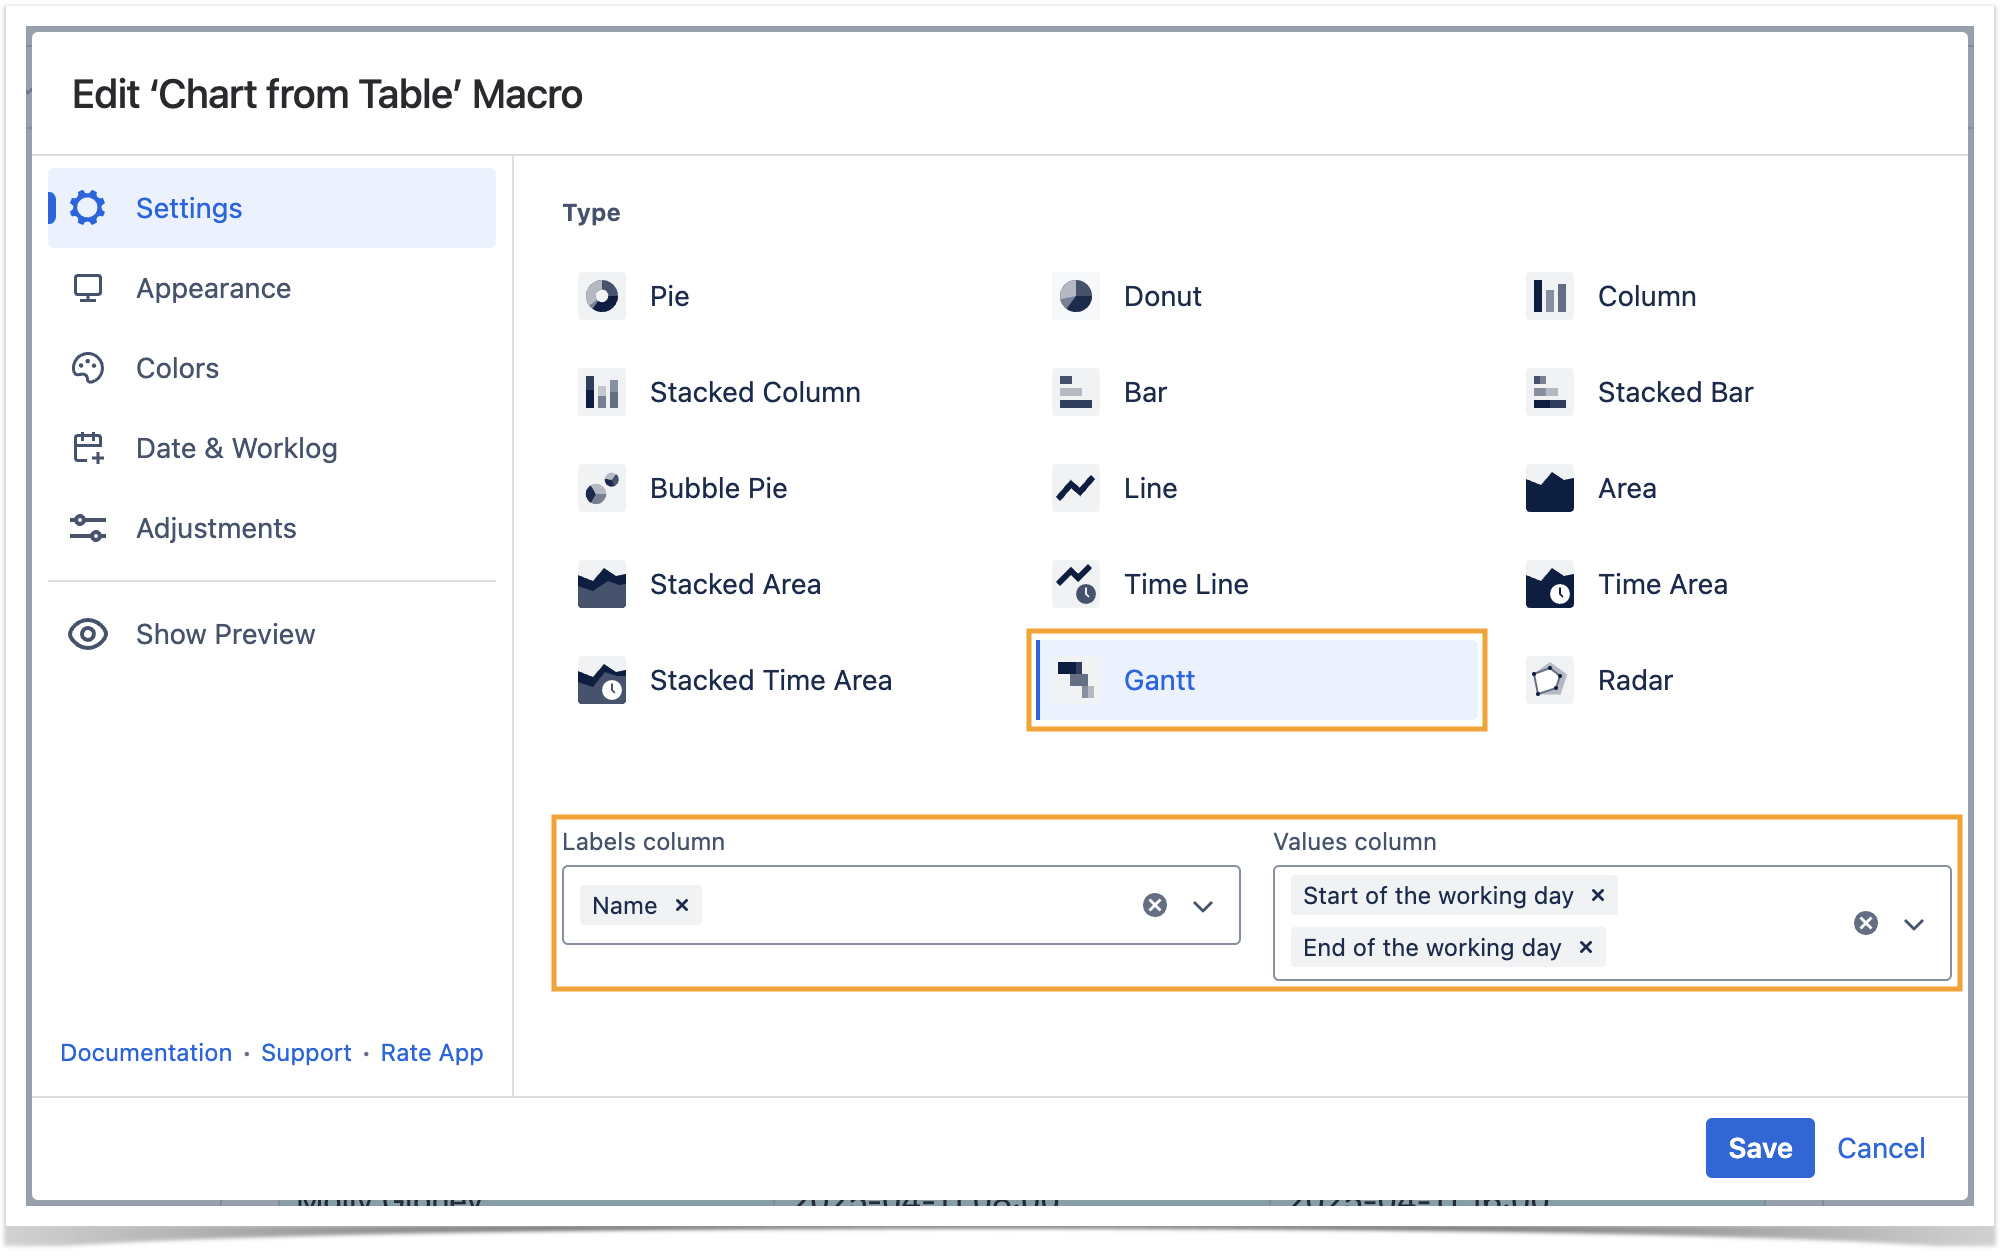Remove the Name label tag

(x=682, y=905)
